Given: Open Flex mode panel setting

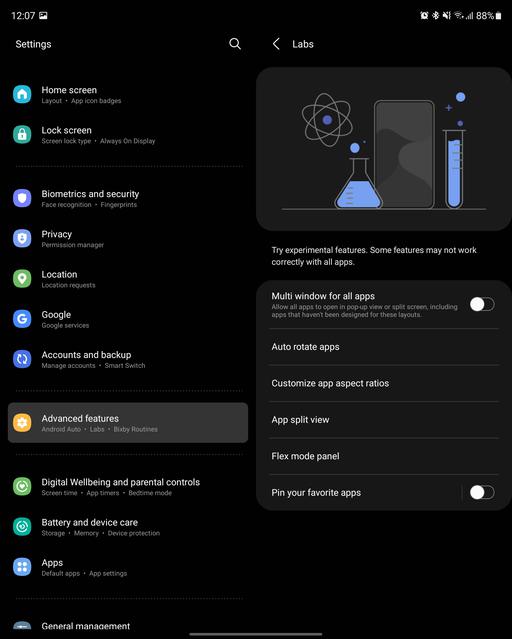Looking at the screenshot, I should click(x=384, y=456).
